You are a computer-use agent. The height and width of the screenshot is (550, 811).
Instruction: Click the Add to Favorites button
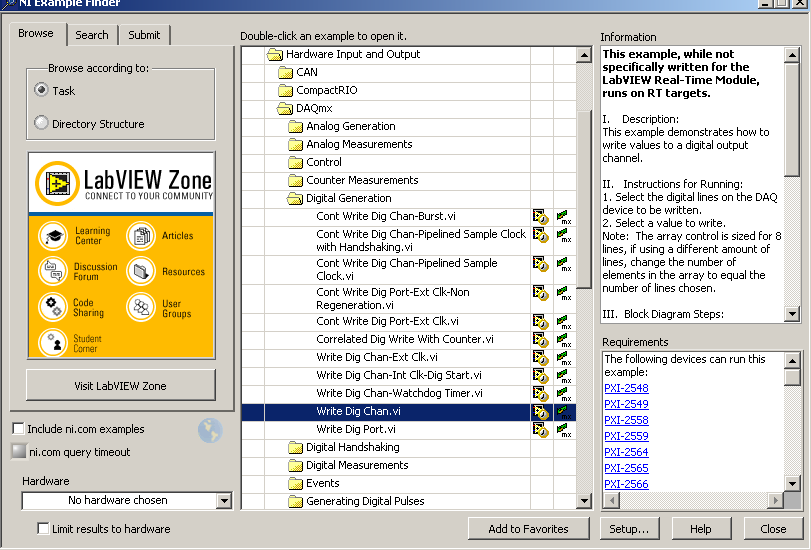(528, 529)
